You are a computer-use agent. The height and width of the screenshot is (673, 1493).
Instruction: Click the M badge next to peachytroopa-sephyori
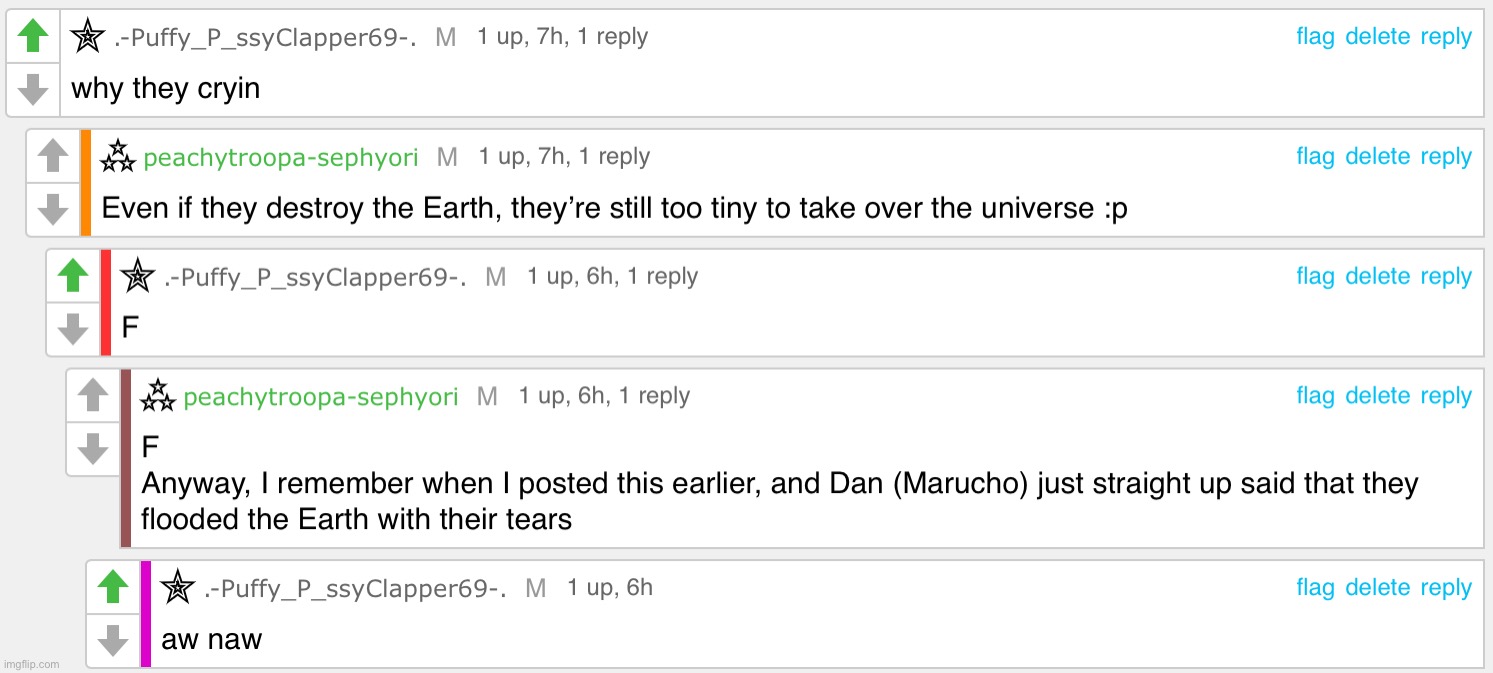446,156
